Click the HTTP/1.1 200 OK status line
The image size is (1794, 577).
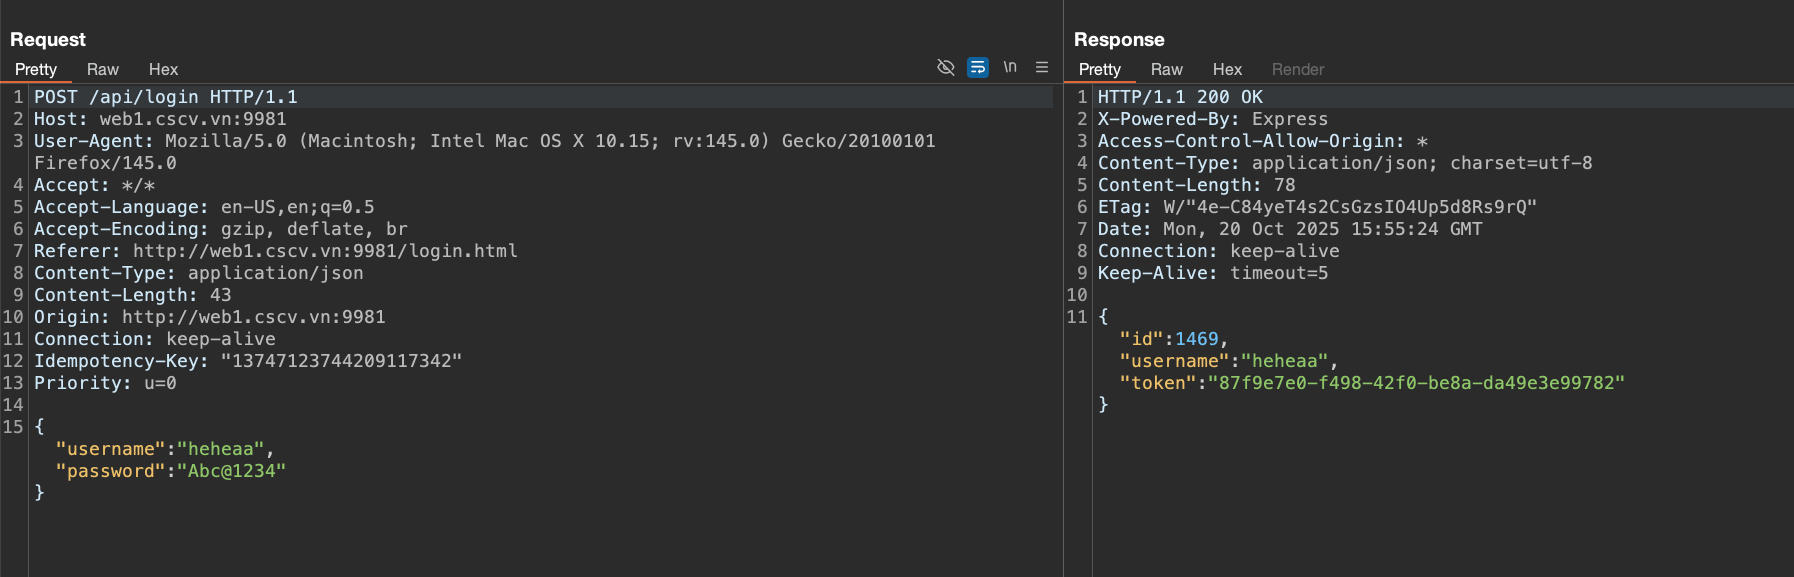(x=1180, y=97)
